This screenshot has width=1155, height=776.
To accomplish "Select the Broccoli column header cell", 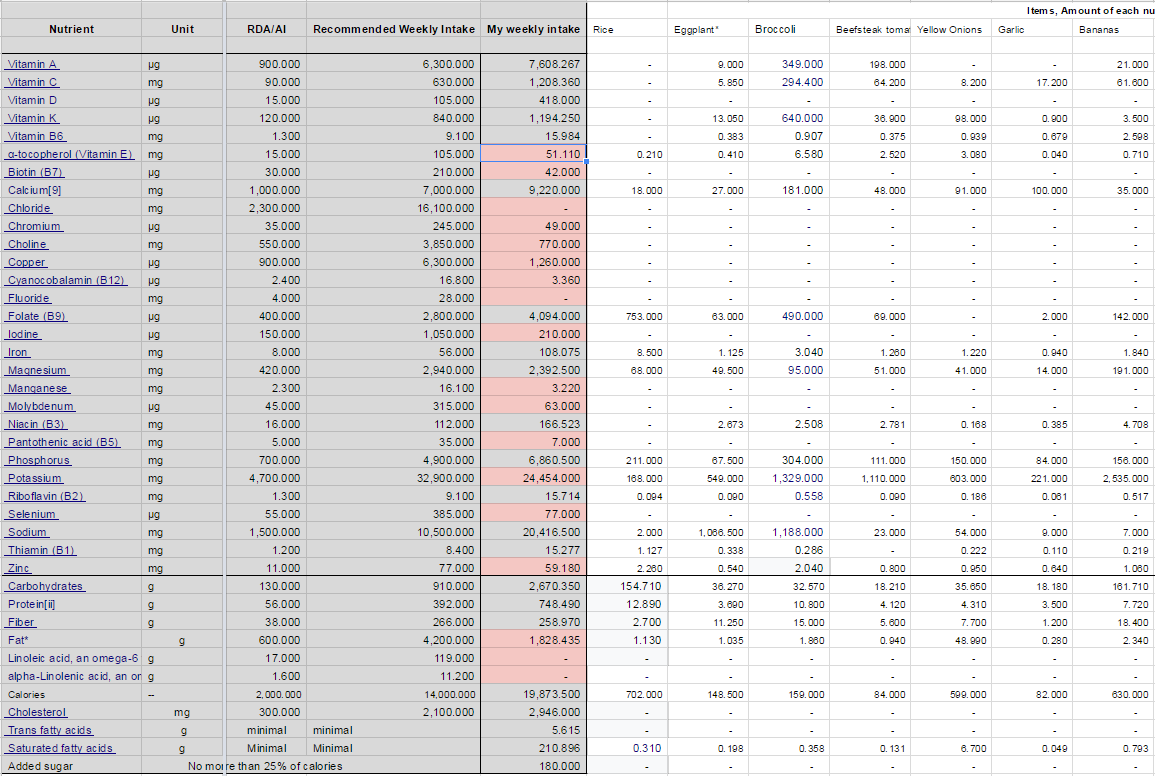I will pyautogui.click(x=788, y=29).
